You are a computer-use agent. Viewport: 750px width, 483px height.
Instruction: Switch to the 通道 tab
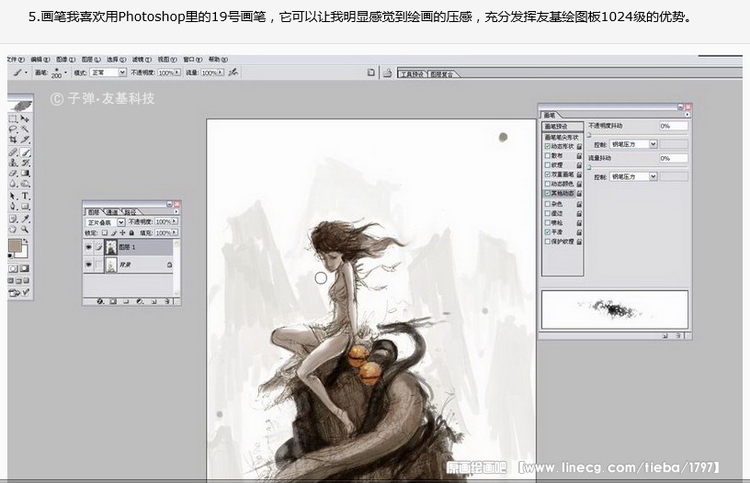point(111,212)
